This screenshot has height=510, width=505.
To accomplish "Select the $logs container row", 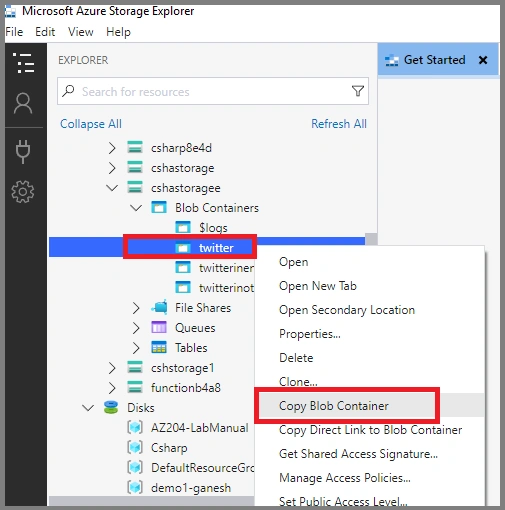I will pos(207,227).
